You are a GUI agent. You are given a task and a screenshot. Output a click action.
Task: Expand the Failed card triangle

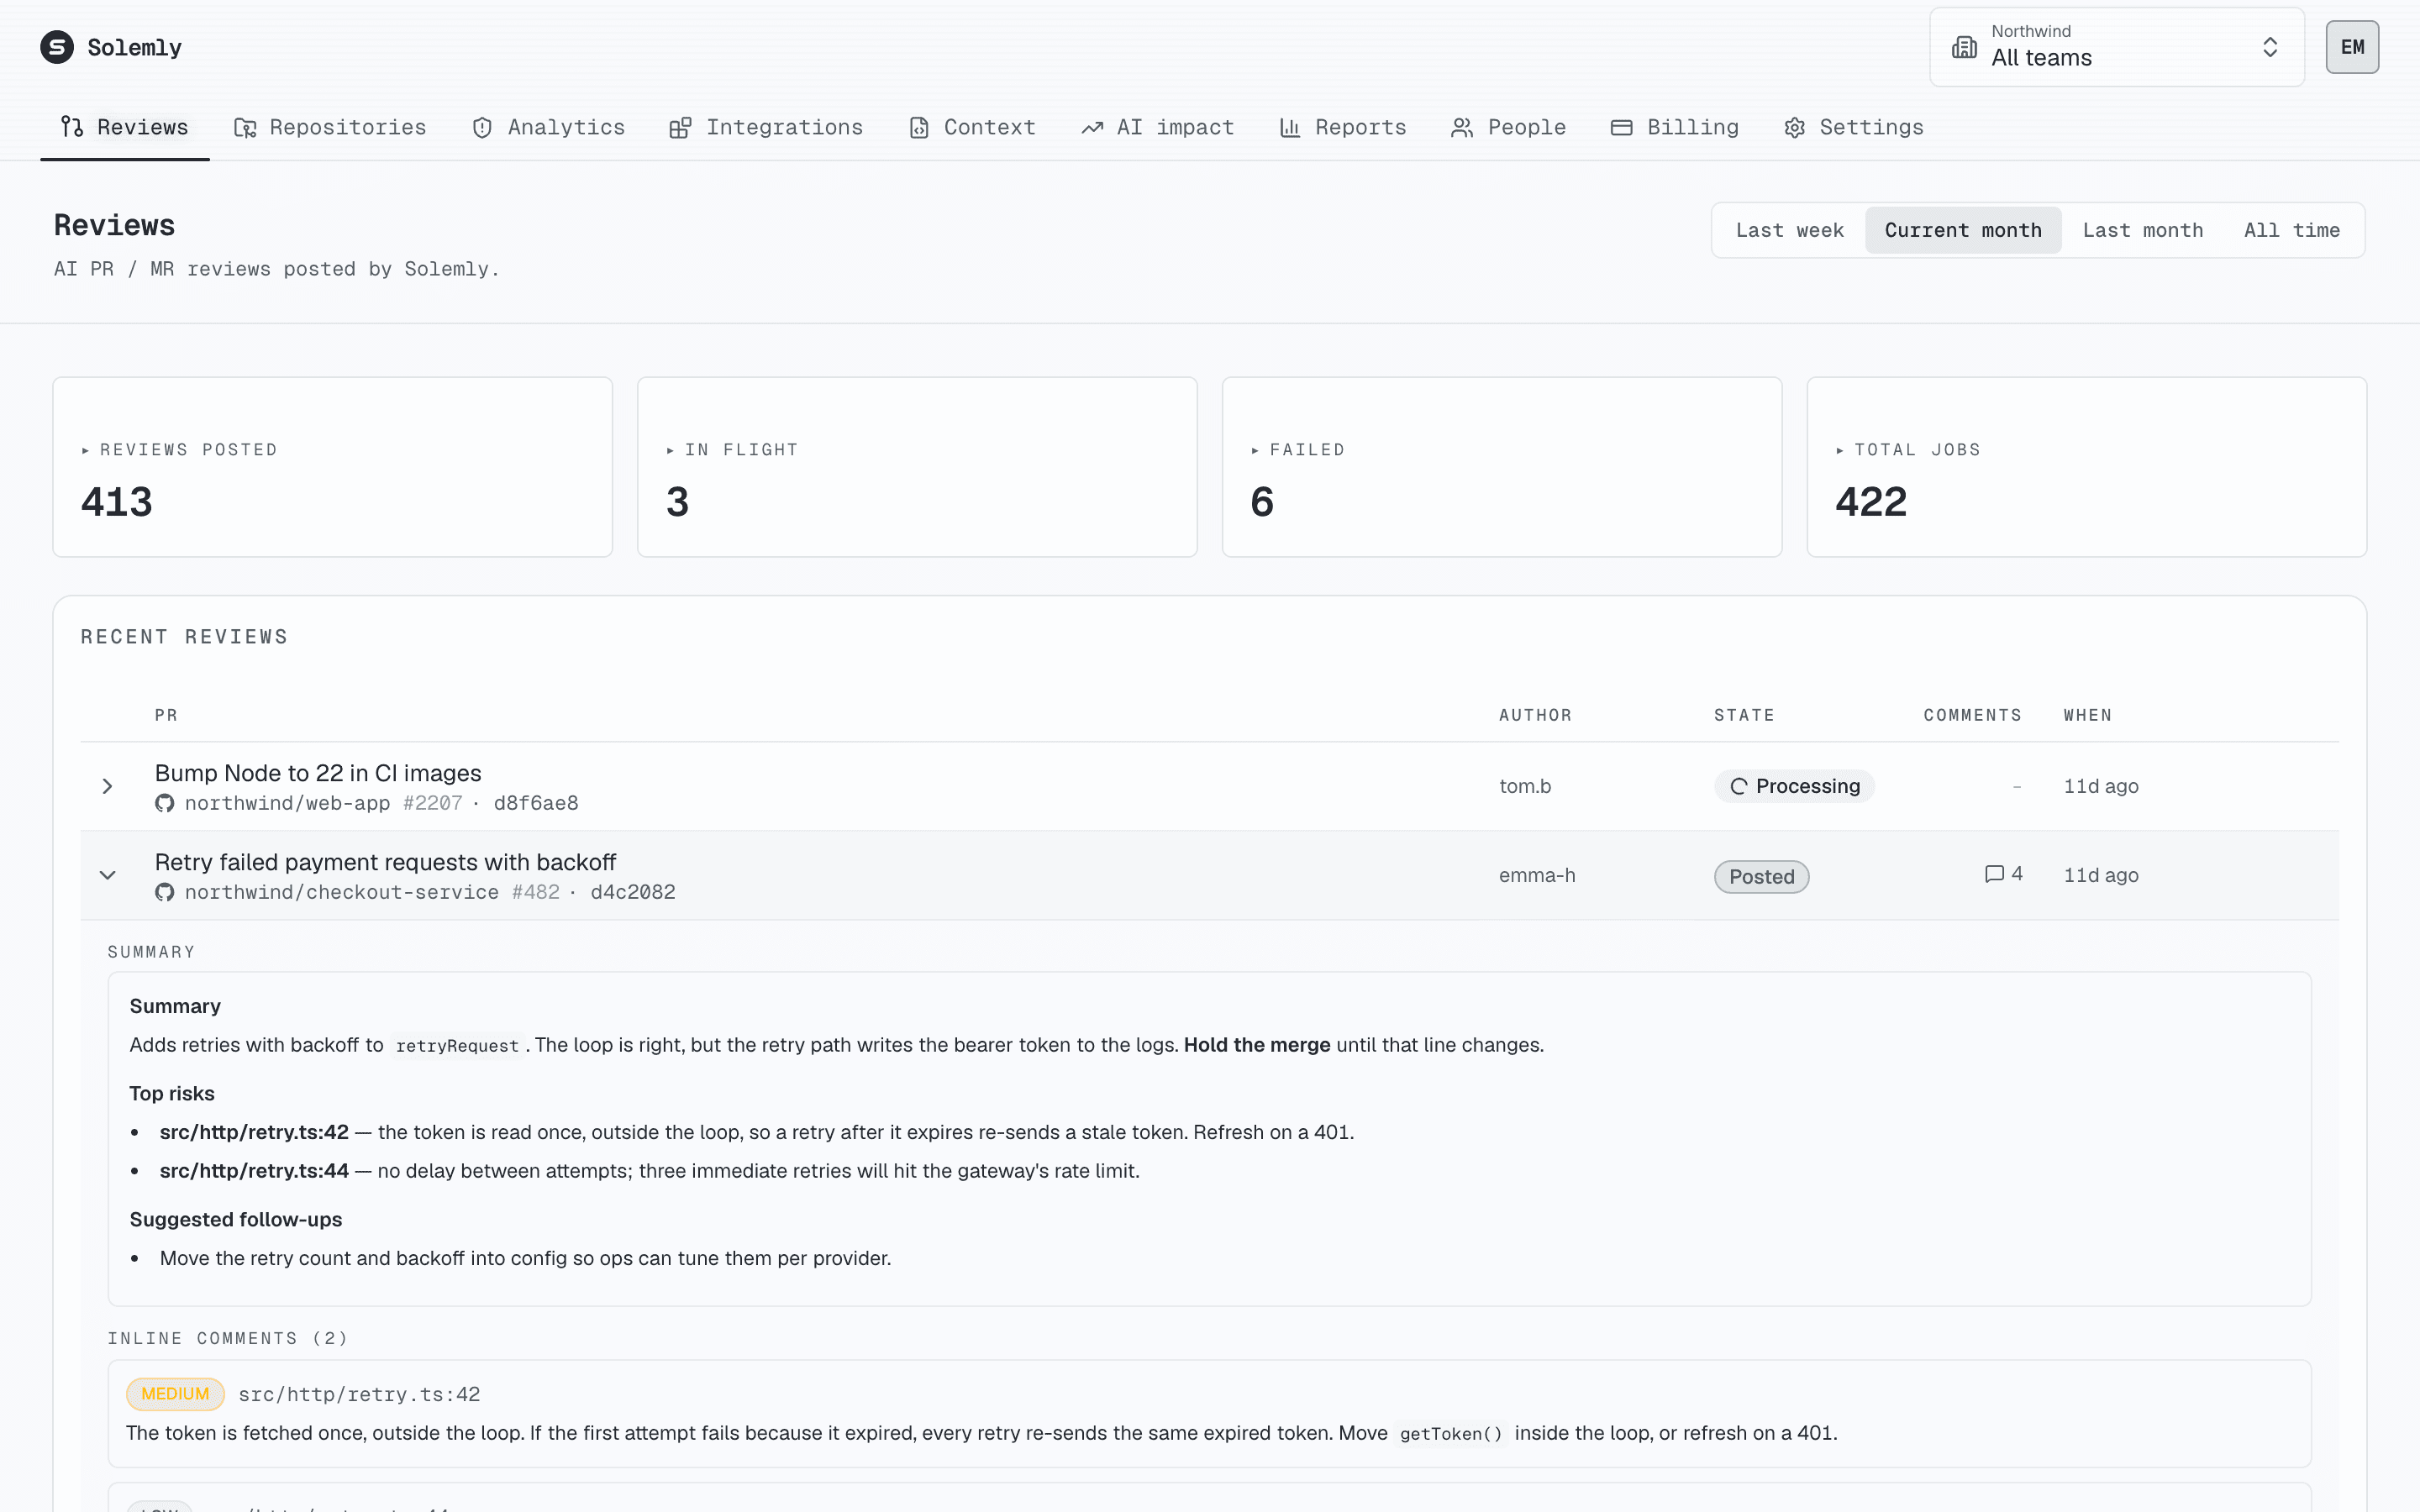[1256, 451]
